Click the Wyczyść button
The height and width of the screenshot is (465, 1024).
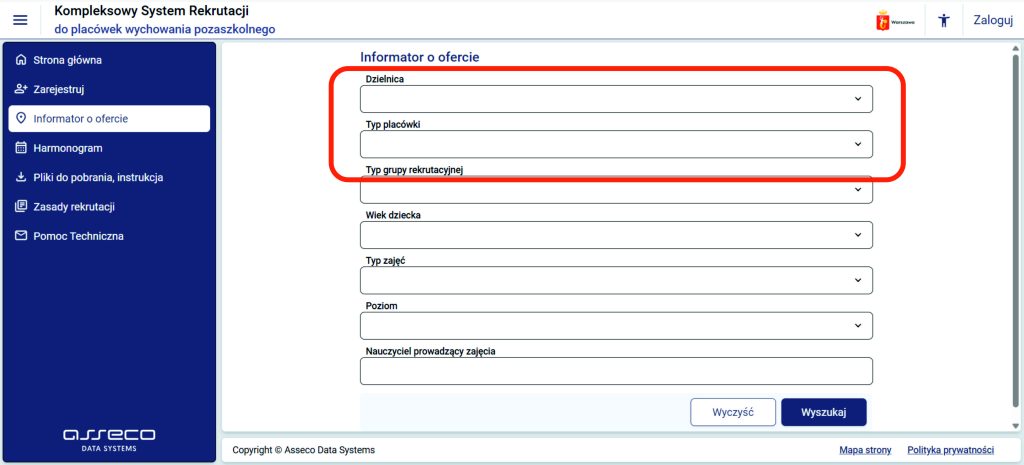click(733, 412)
